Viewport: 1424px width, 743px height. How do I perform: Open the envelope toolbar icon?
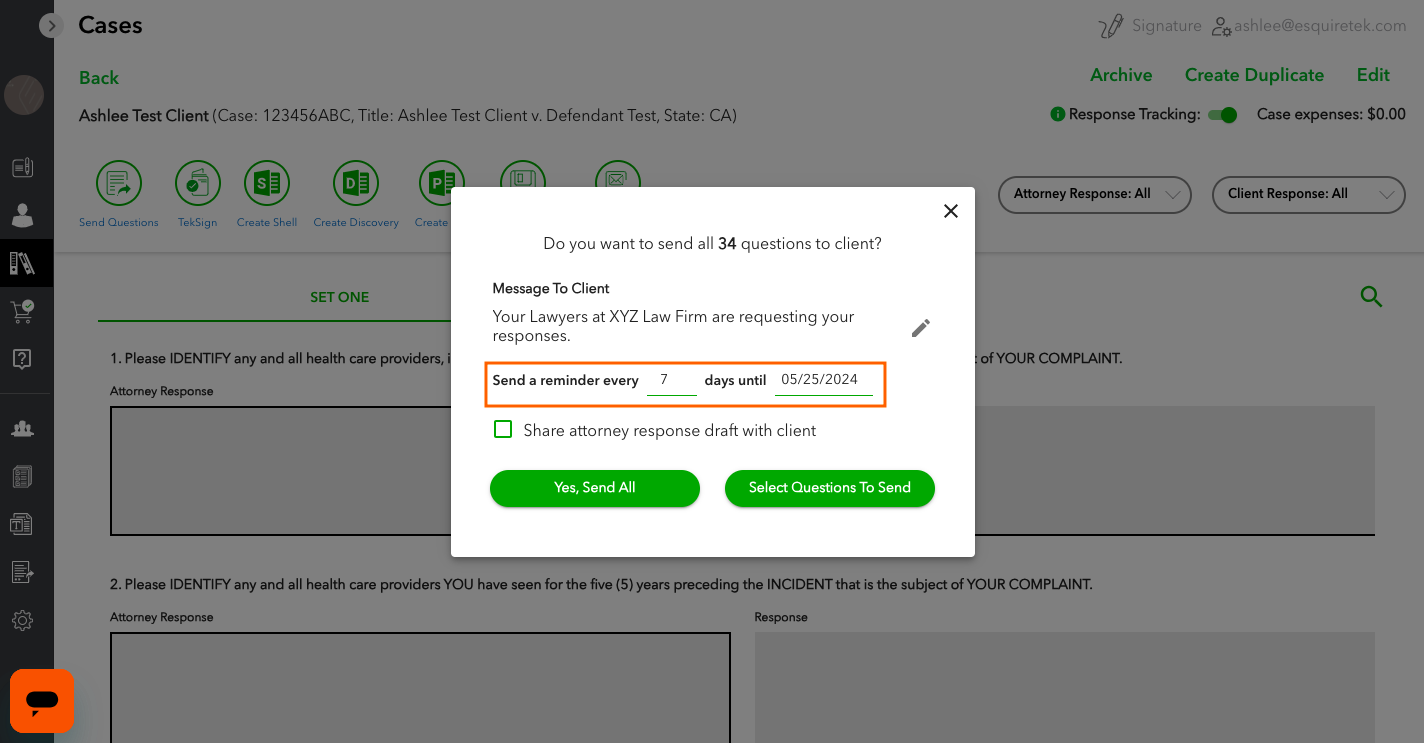click(617, 183)
